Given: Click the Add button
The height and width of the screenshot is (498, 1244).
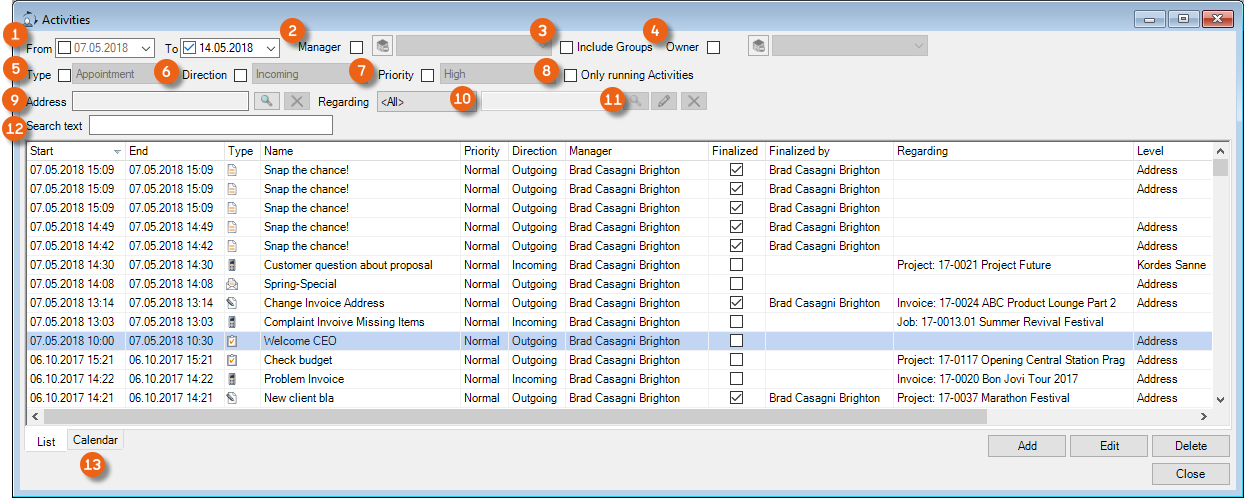Looking at the screenshot, I should coord(1026,446).
